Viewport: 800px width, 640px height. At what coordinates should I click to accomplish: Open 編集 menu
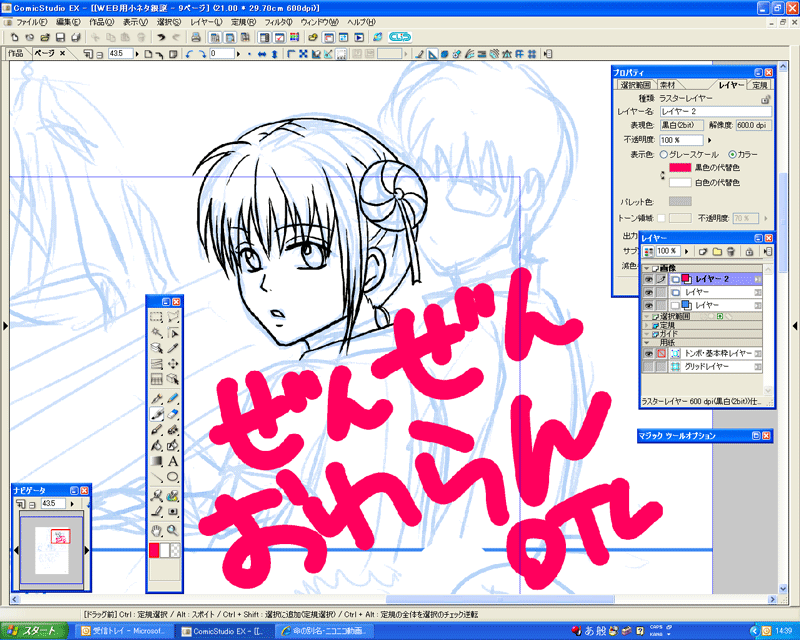[68, 22]
